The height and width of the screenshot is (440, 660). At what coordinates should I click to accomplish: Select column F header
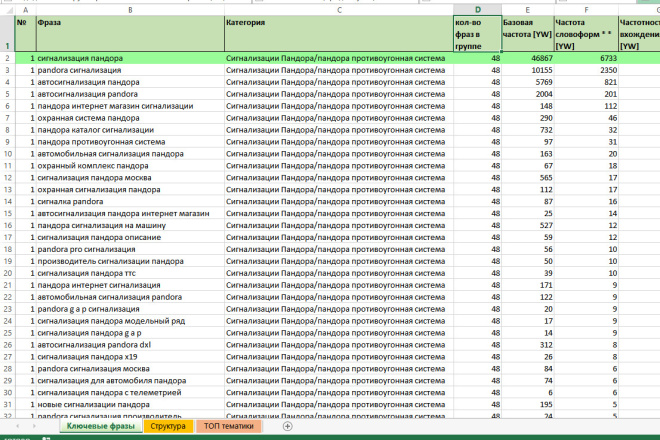pyautogui.click(x=586, y=10)
